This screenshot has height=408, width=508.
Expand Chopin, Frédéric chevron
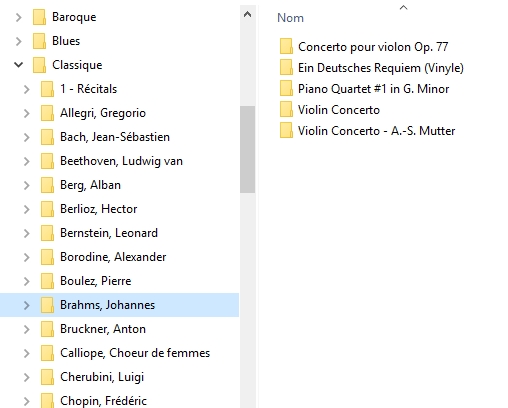[x=27, y=401]
